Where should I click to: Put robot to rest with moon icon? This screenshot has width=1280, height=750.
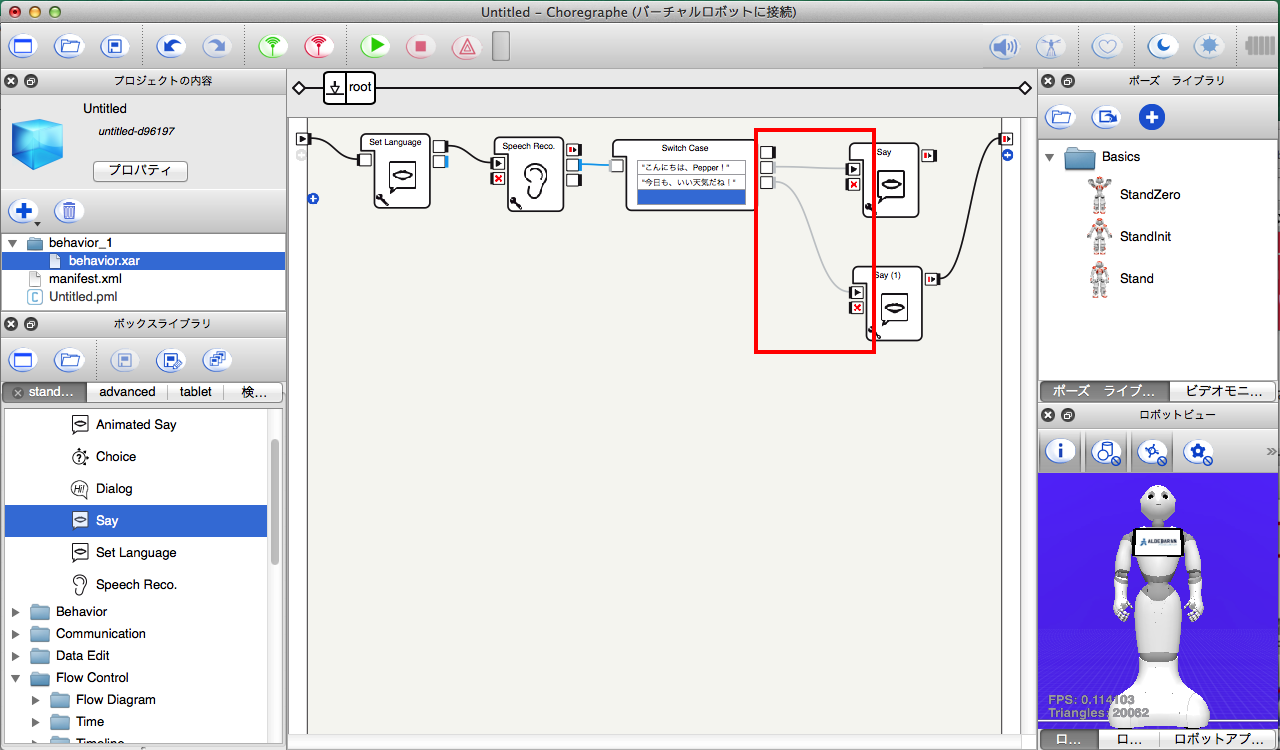click(1162, 46)
